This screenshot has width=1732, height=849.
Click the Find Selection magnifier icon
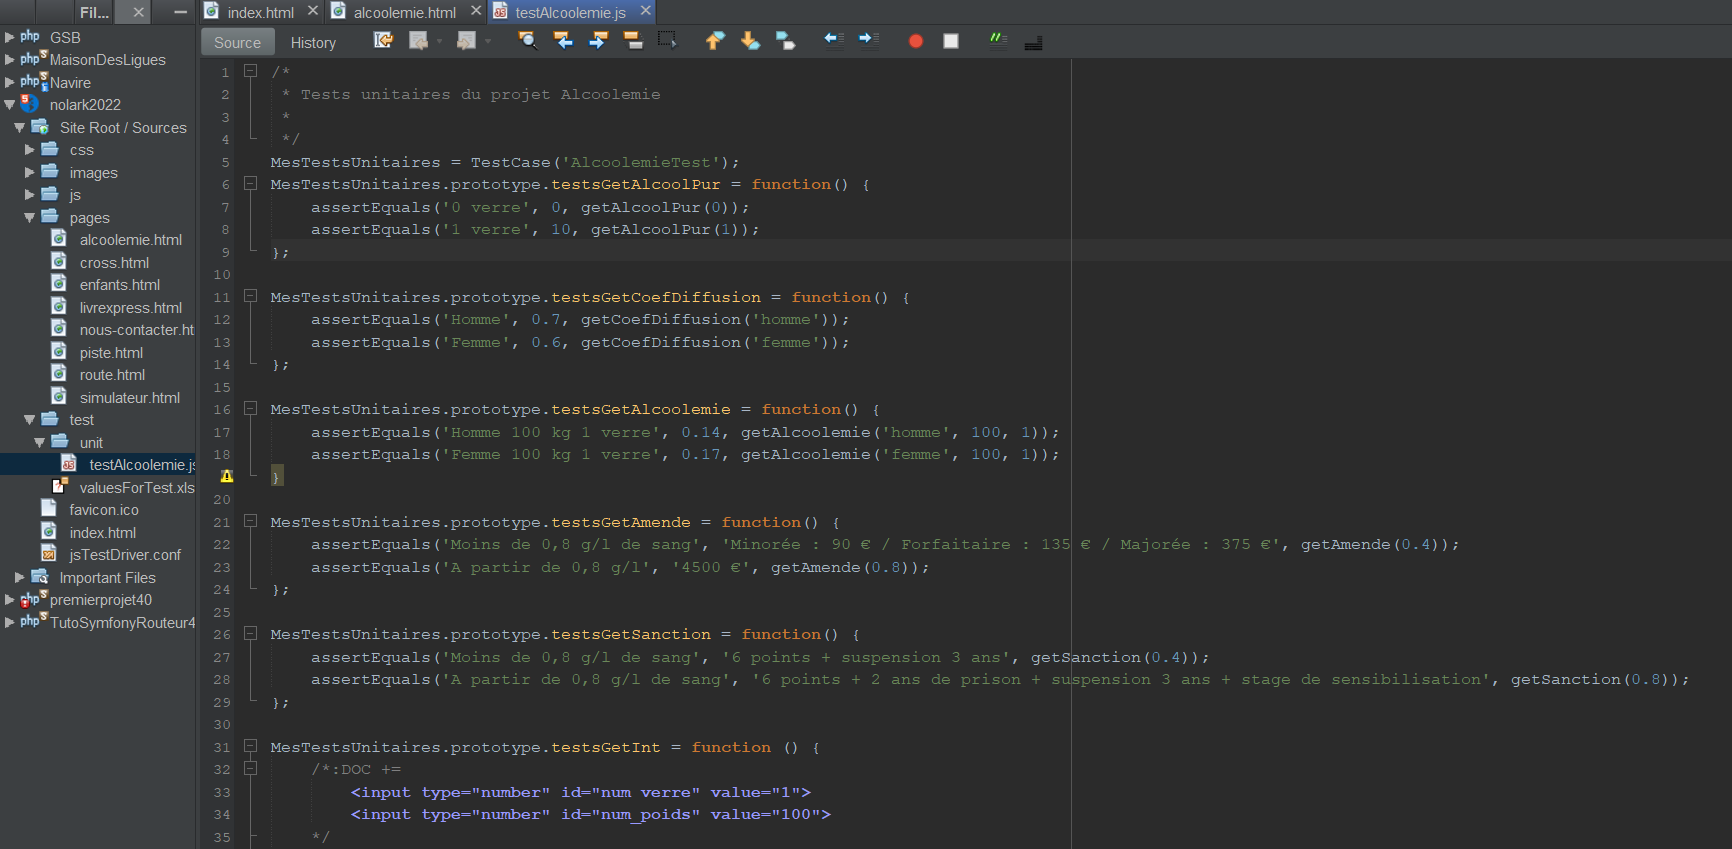527,41
